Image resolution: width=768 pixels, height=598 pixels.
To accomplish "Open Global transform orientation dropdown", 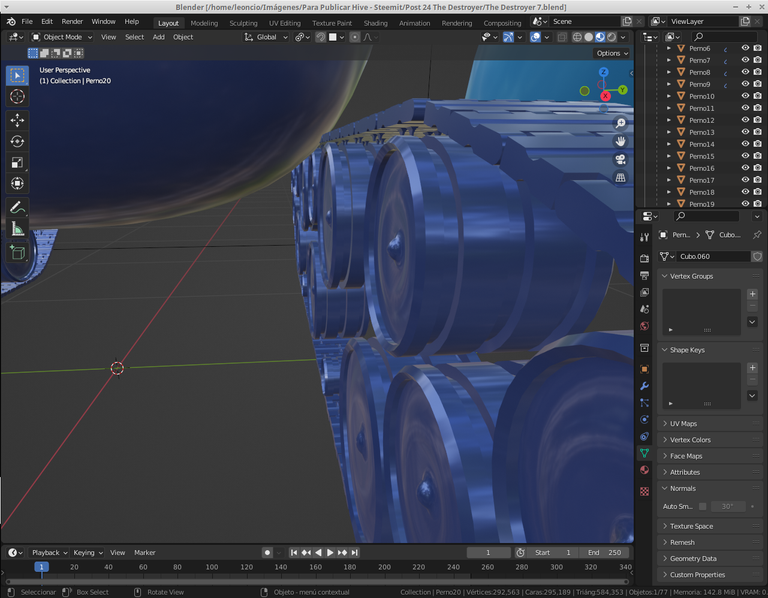I will pos(266,37).
